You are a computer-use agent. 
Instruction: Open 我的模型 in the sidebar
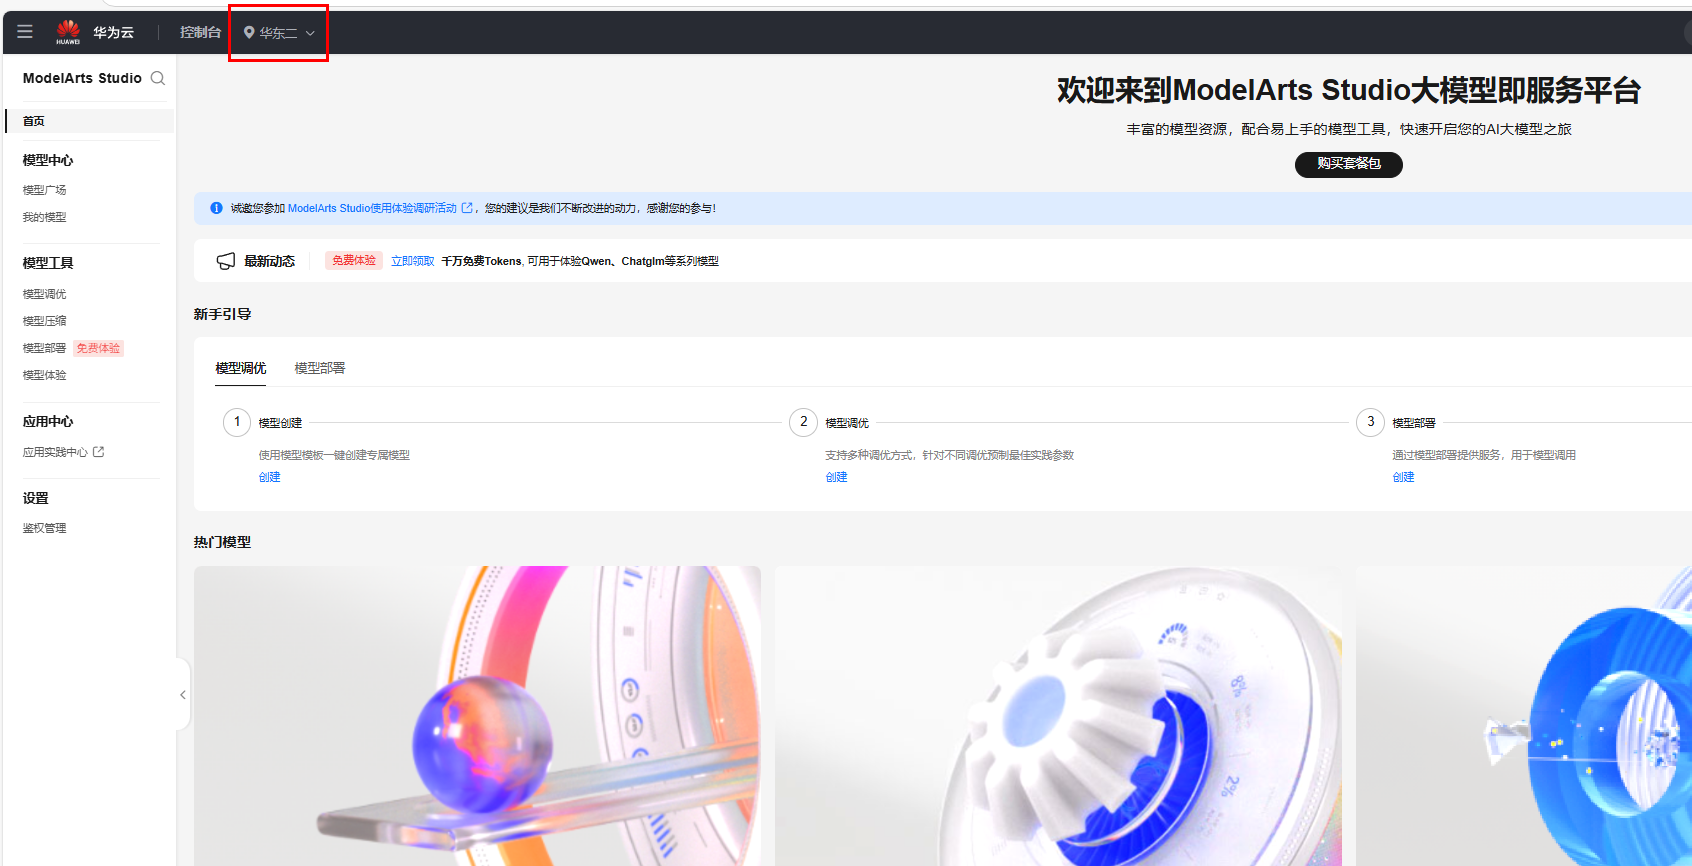pyautogui.click(x=45, y=217)
